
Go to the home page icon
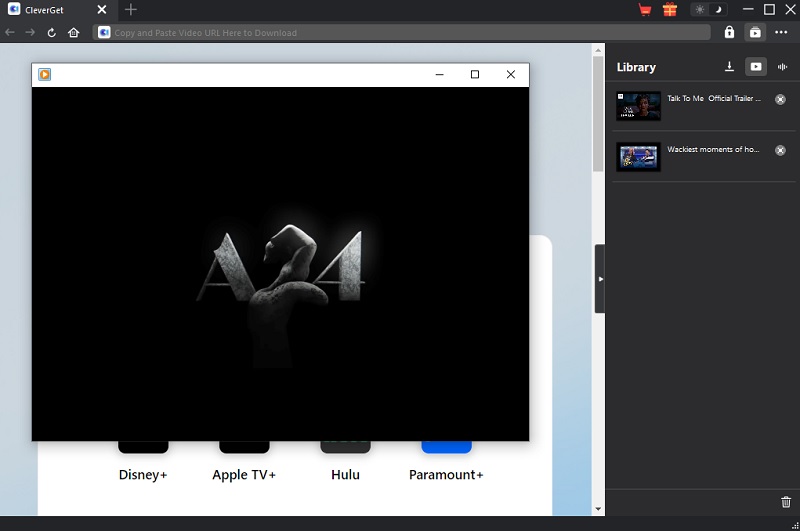coord(73,33)
